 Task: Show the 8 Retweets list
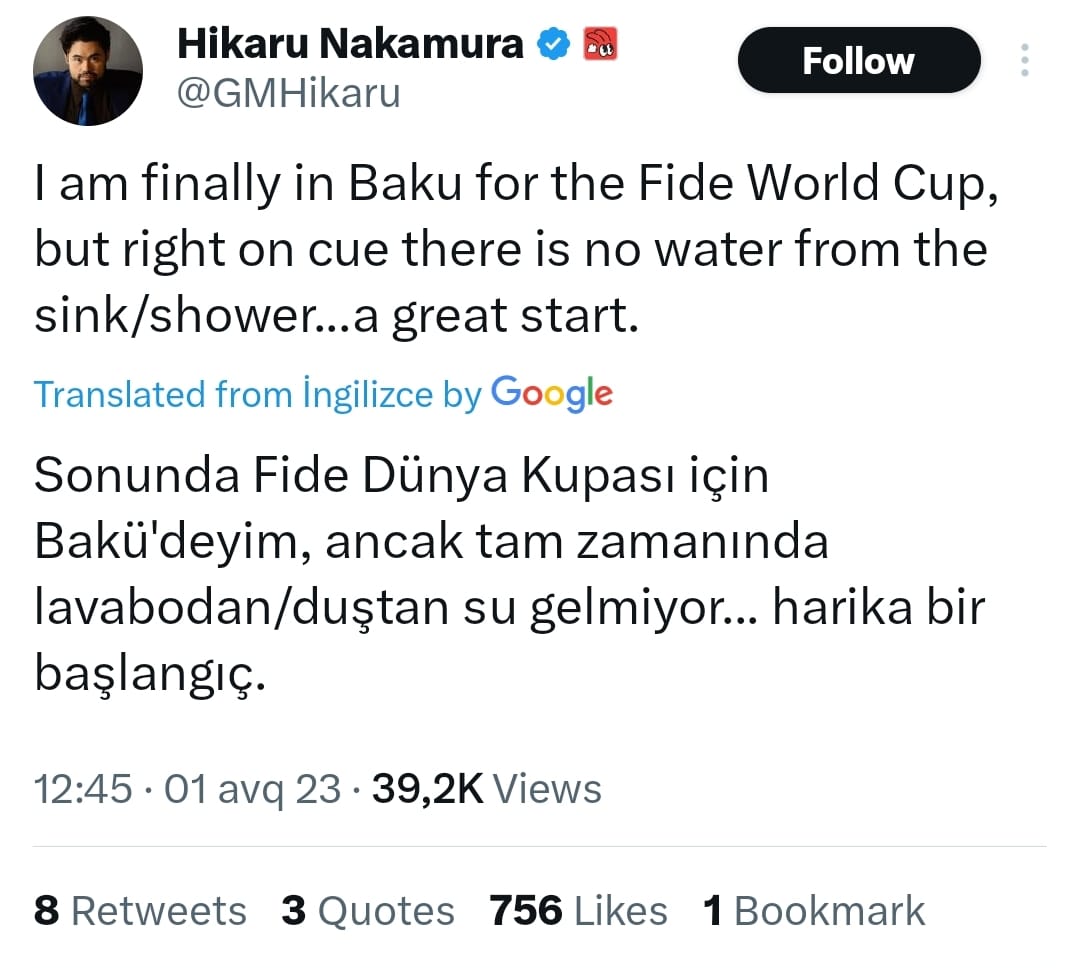click(x=140, y=911)
